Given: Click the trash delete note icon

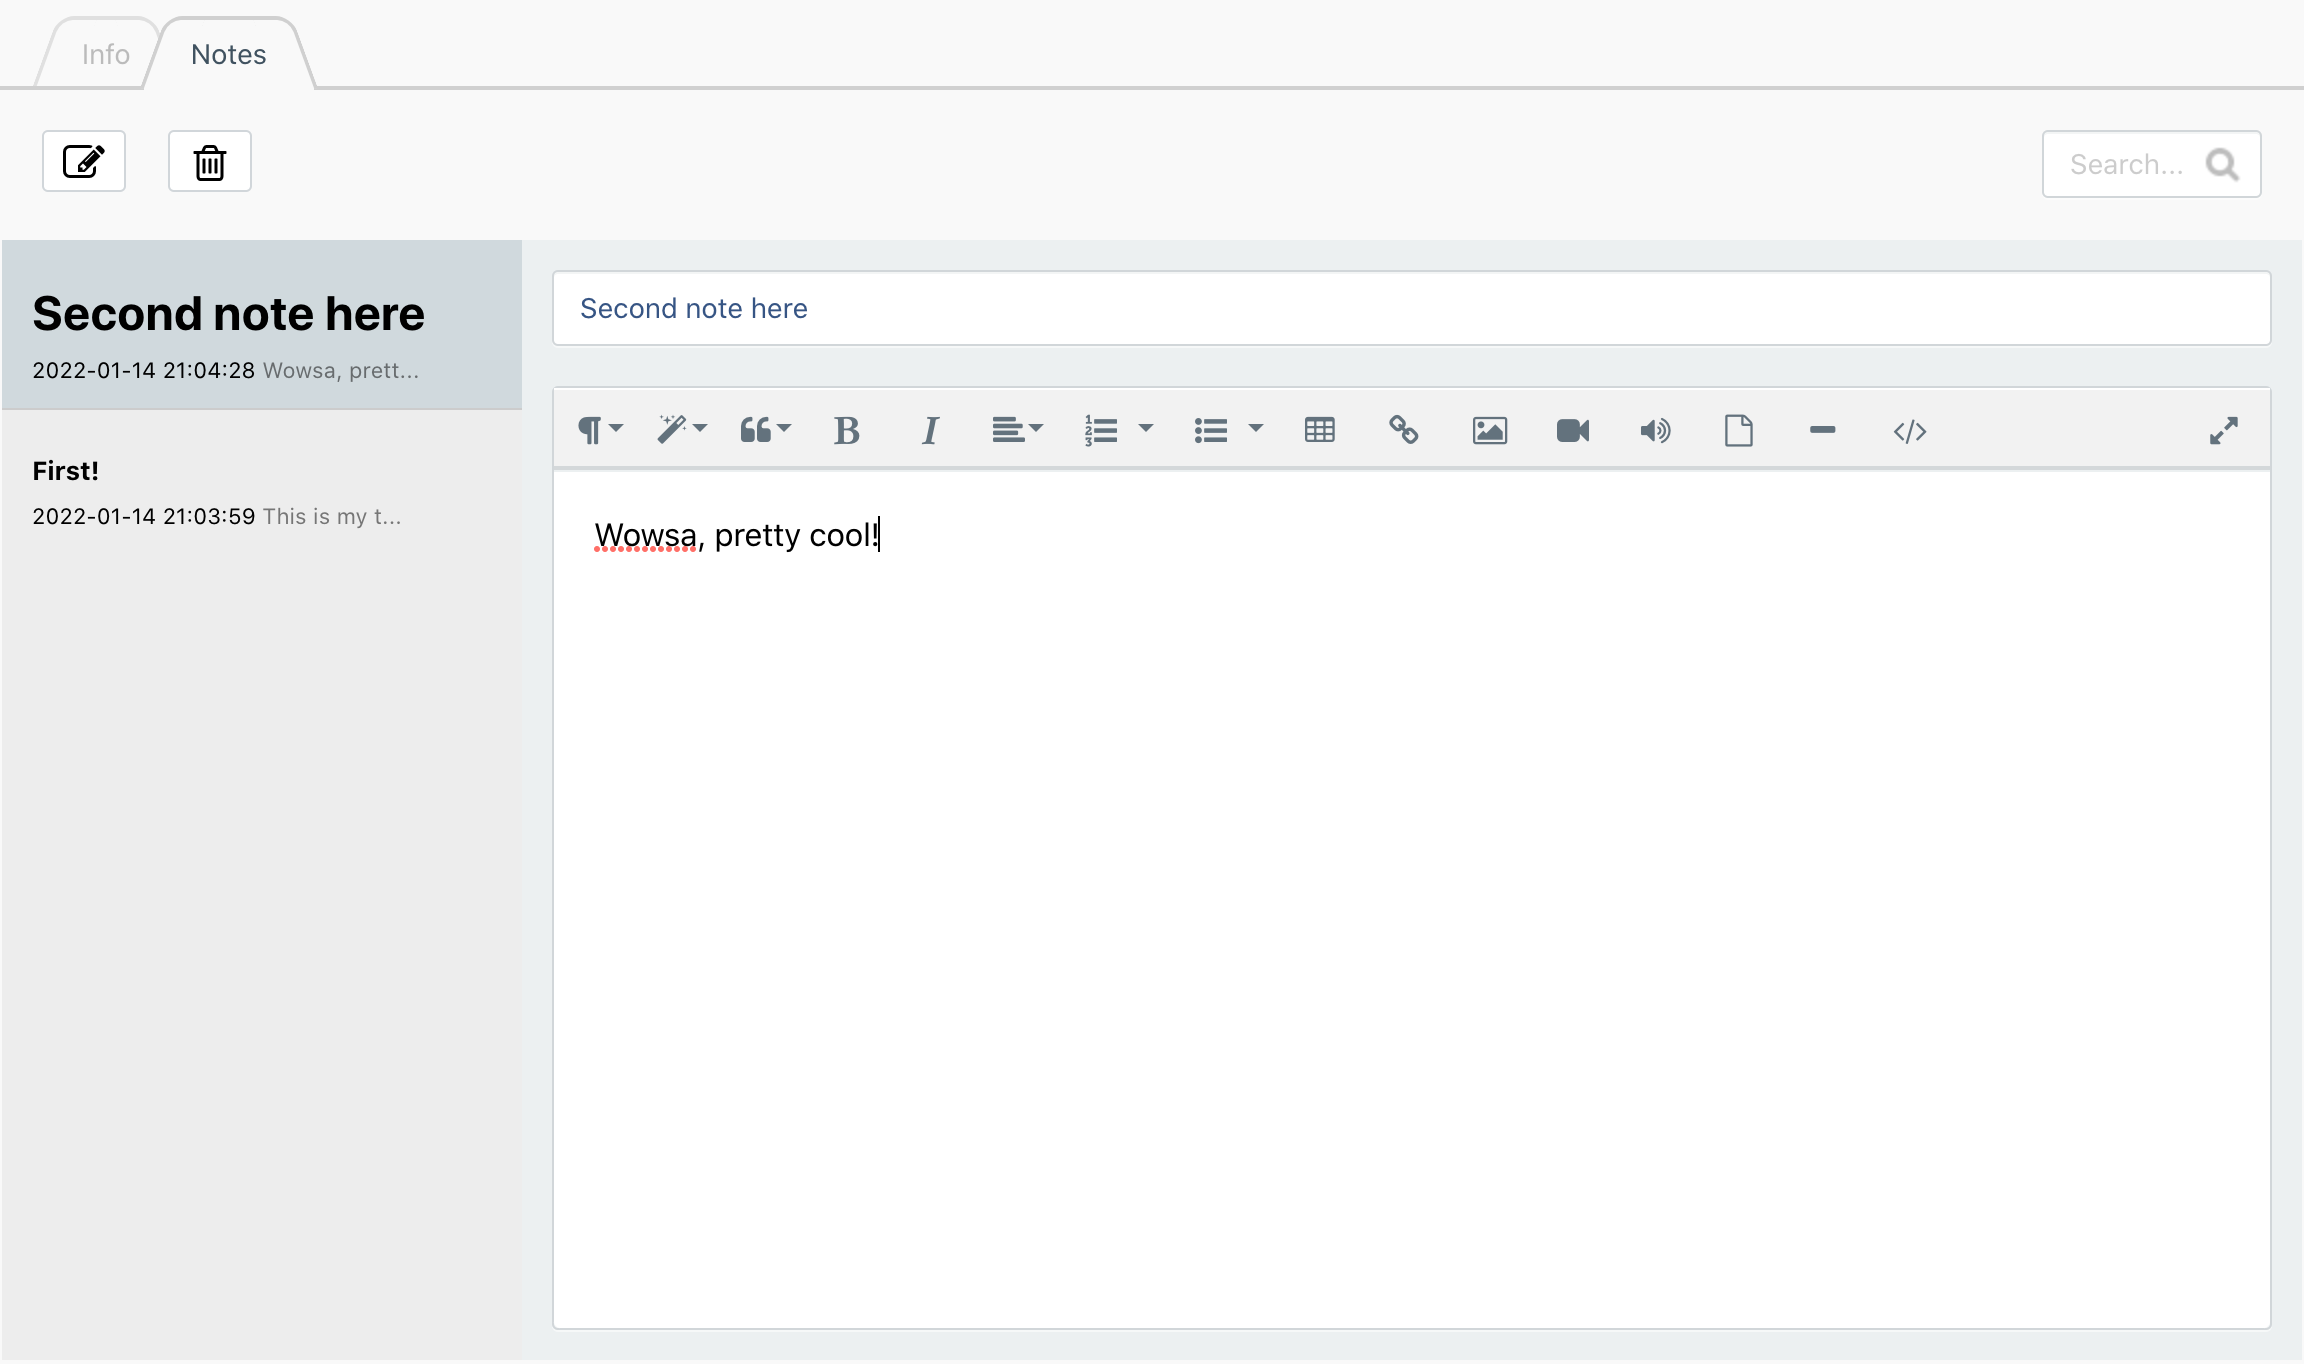Looking at the screenshot, I should click(x=209, y=161).
